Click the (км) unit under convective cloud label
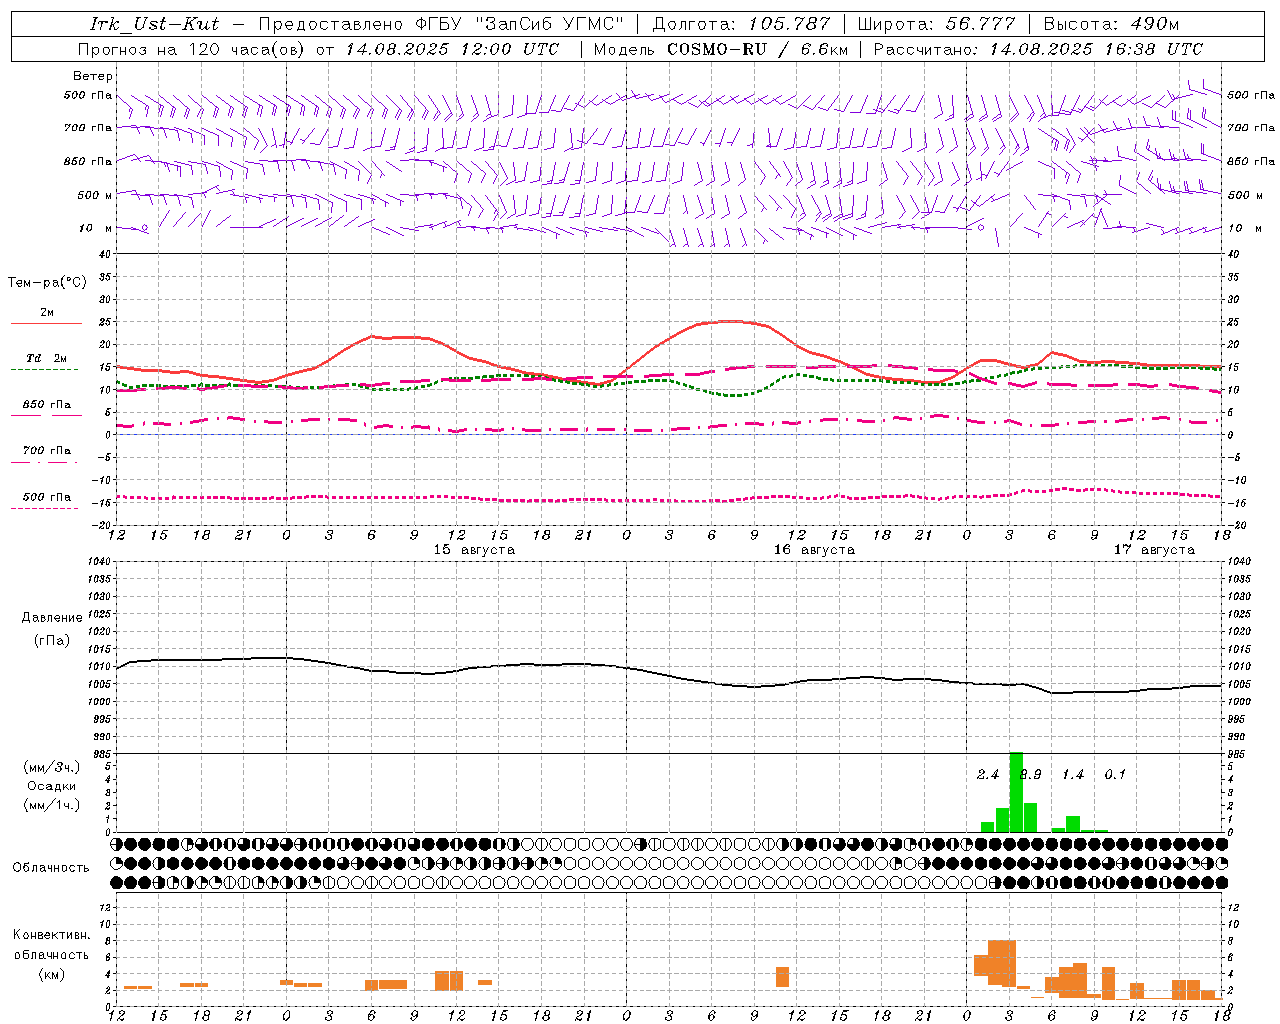 click(x=51, y=974)
